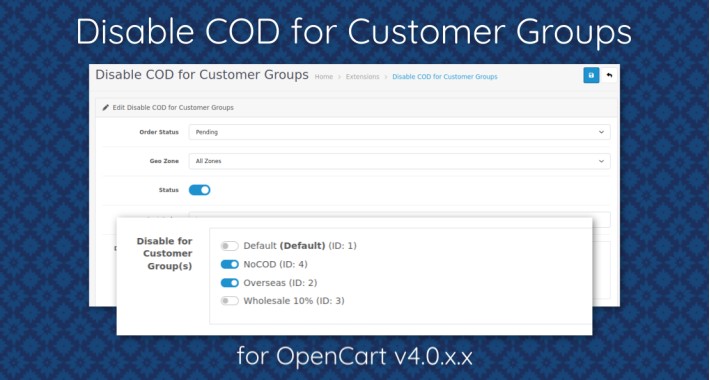The height and width of the screenshot is (380, 710).
Task: Turn off the Overseas (ID: 2) toggle
Action: click(230, 283)
